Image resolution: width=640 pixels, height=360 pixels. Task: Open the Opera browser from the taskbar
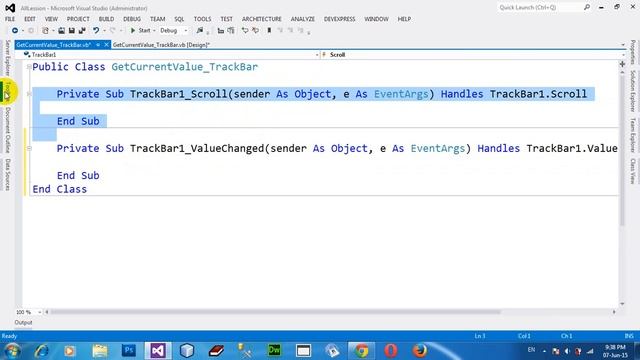(391, 351)
